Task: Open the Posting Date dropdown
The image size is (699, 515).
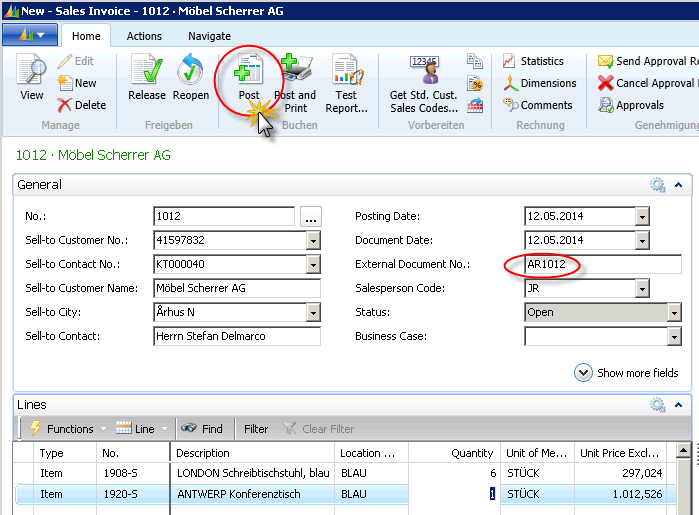Action: 642,216
